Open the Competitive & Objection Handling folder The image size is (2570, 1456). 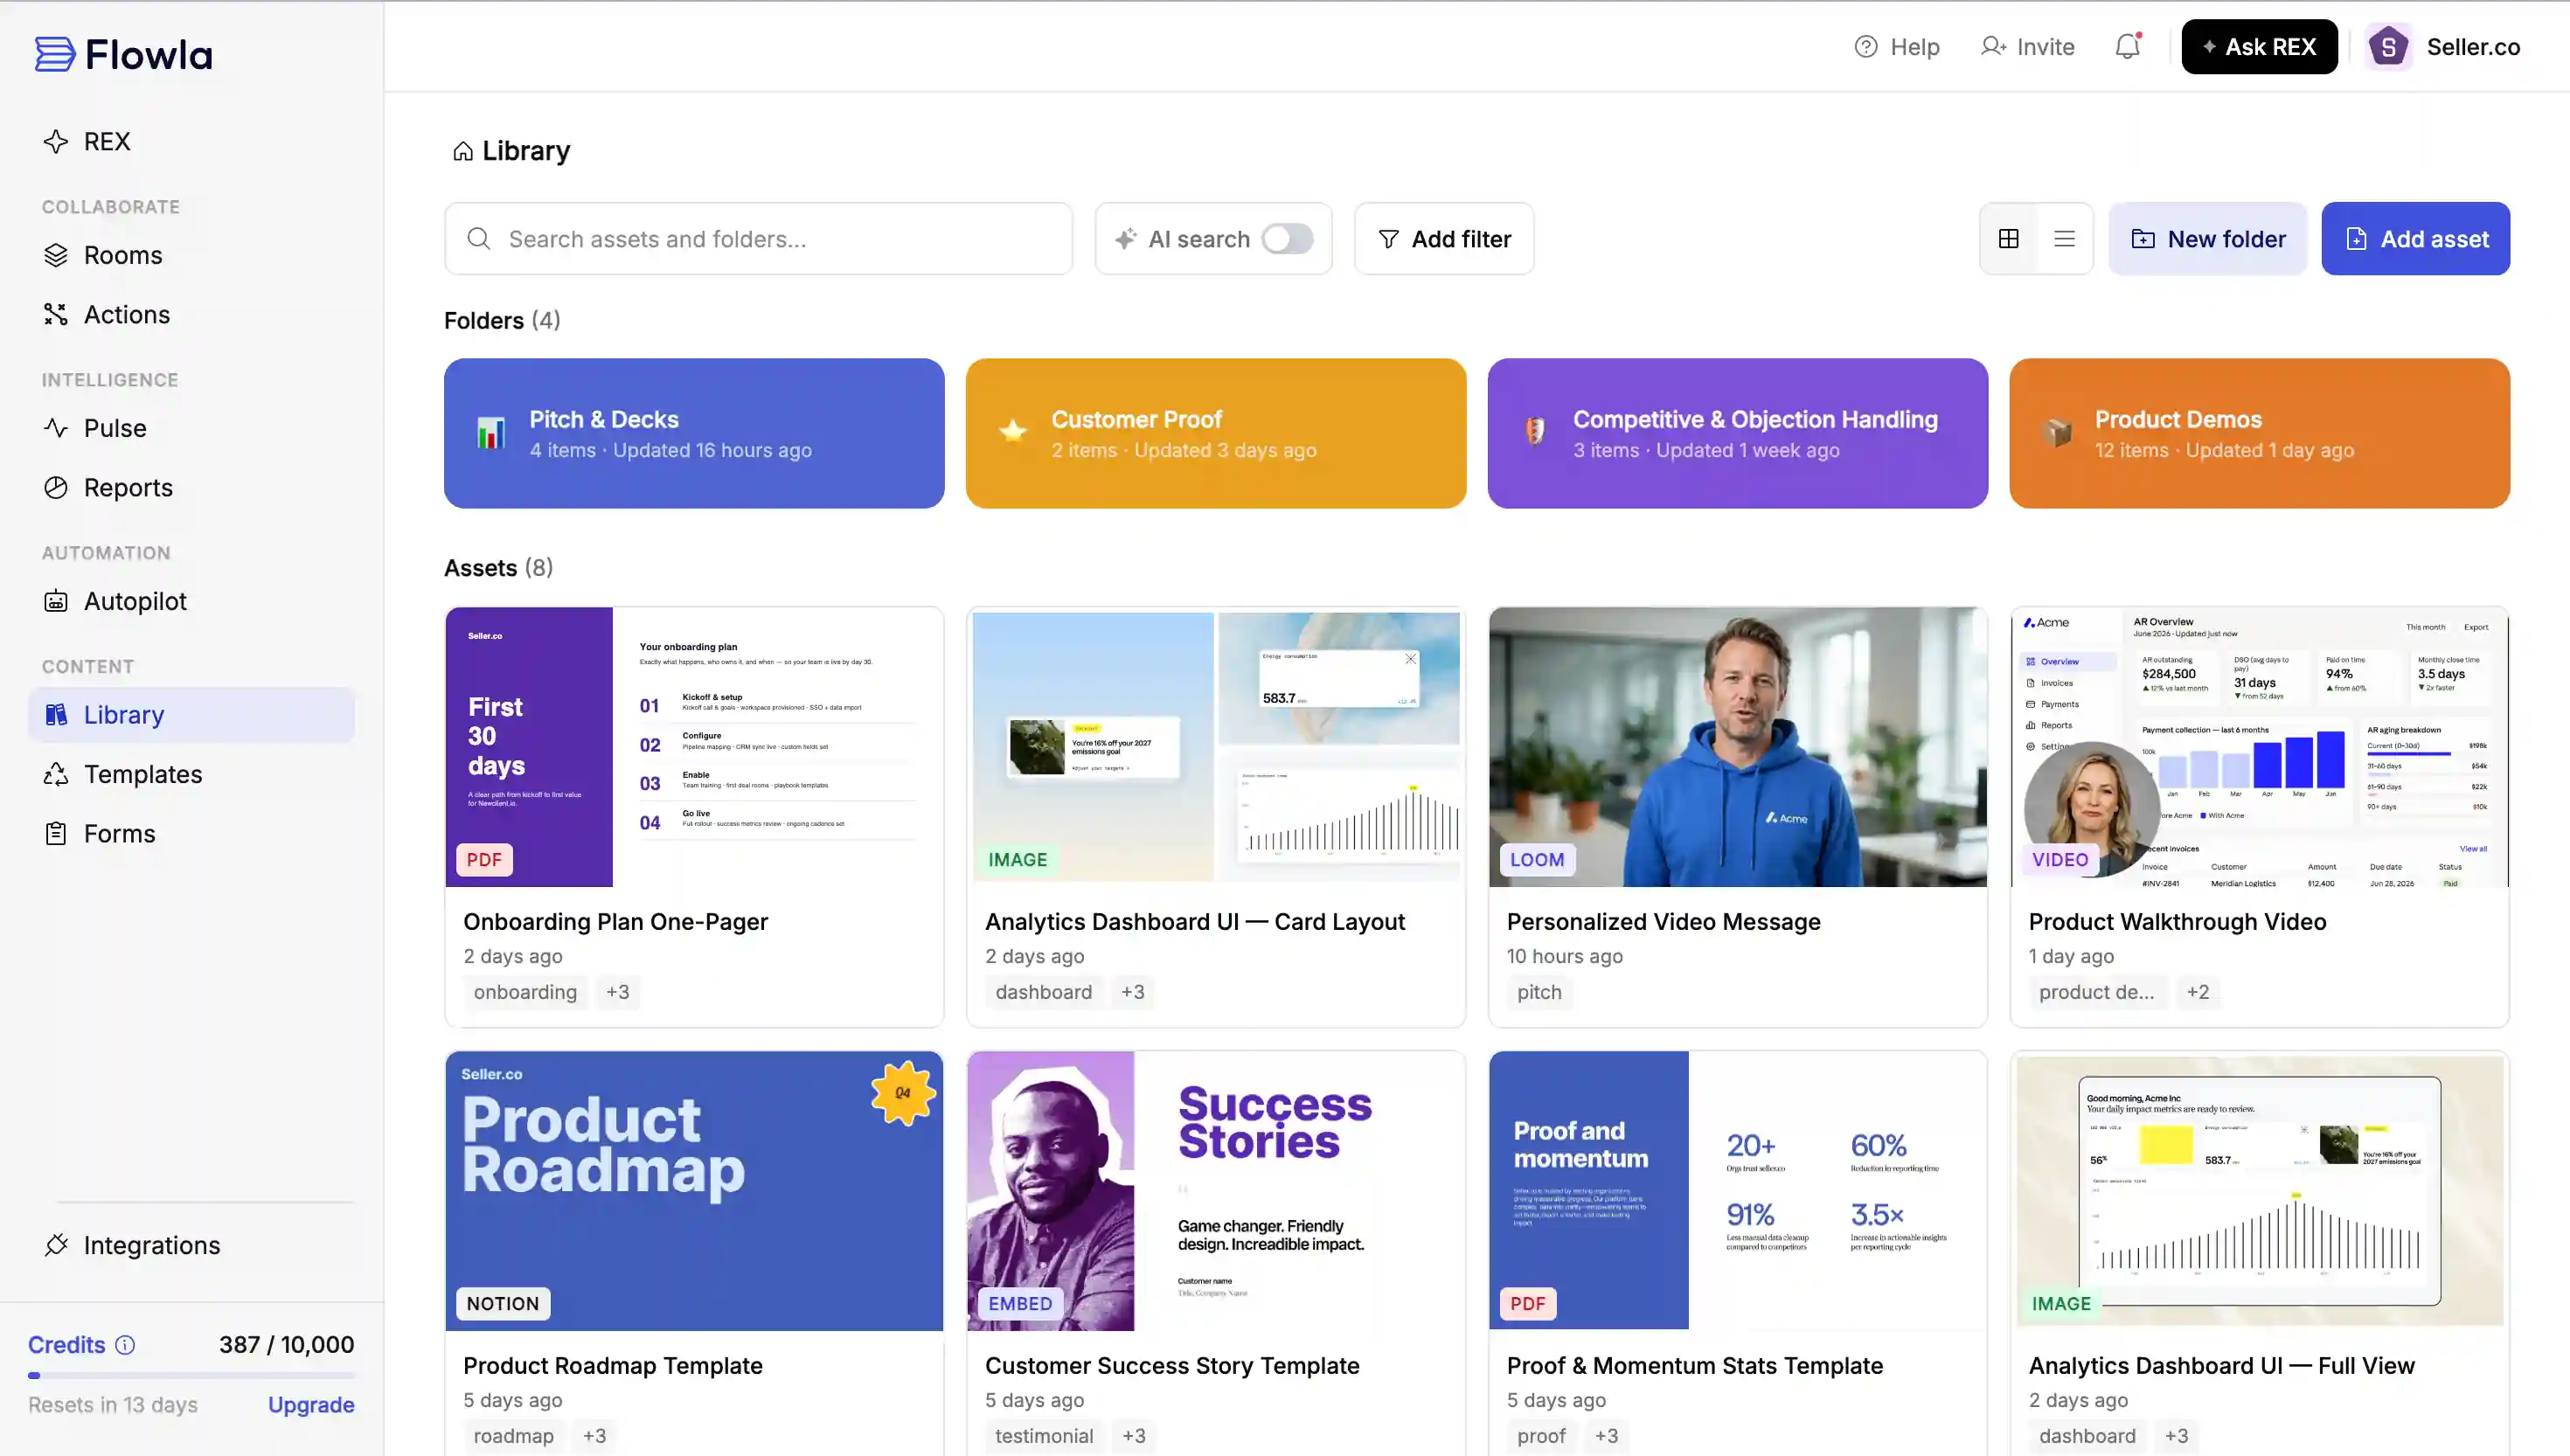1738,433
